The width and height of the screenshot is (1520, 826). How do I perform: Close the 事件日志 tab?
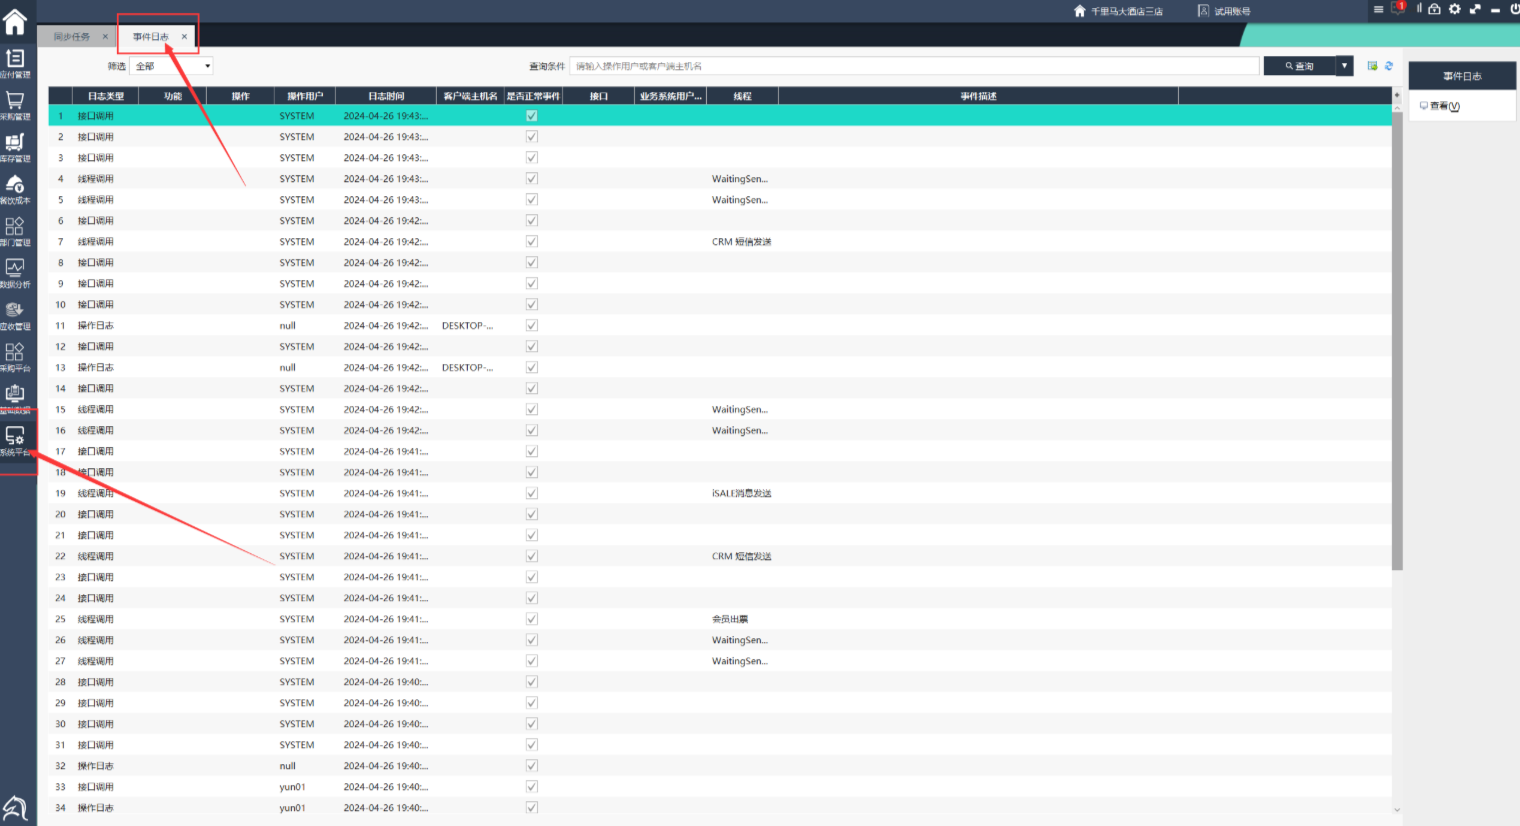tap(184, 37)
